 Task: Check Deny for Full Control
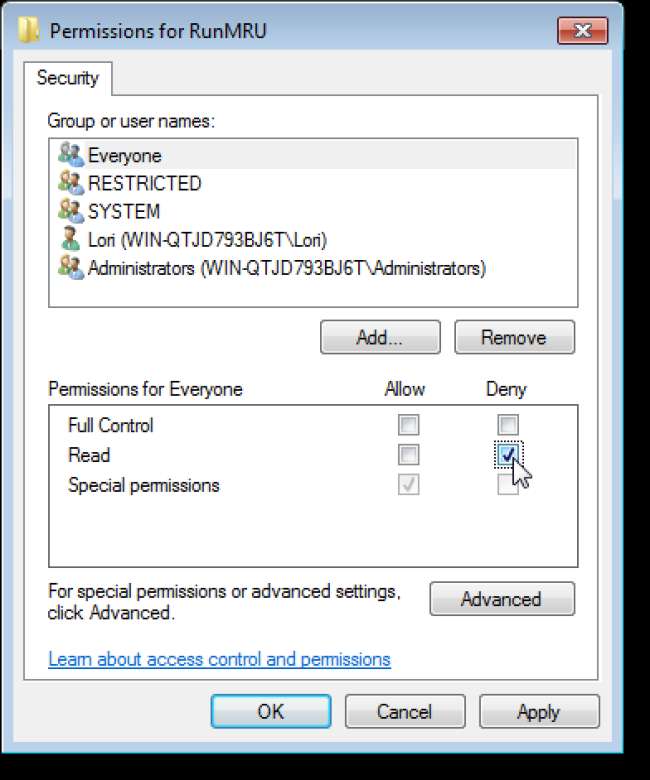pyautogui.click(x=508, y=425)
